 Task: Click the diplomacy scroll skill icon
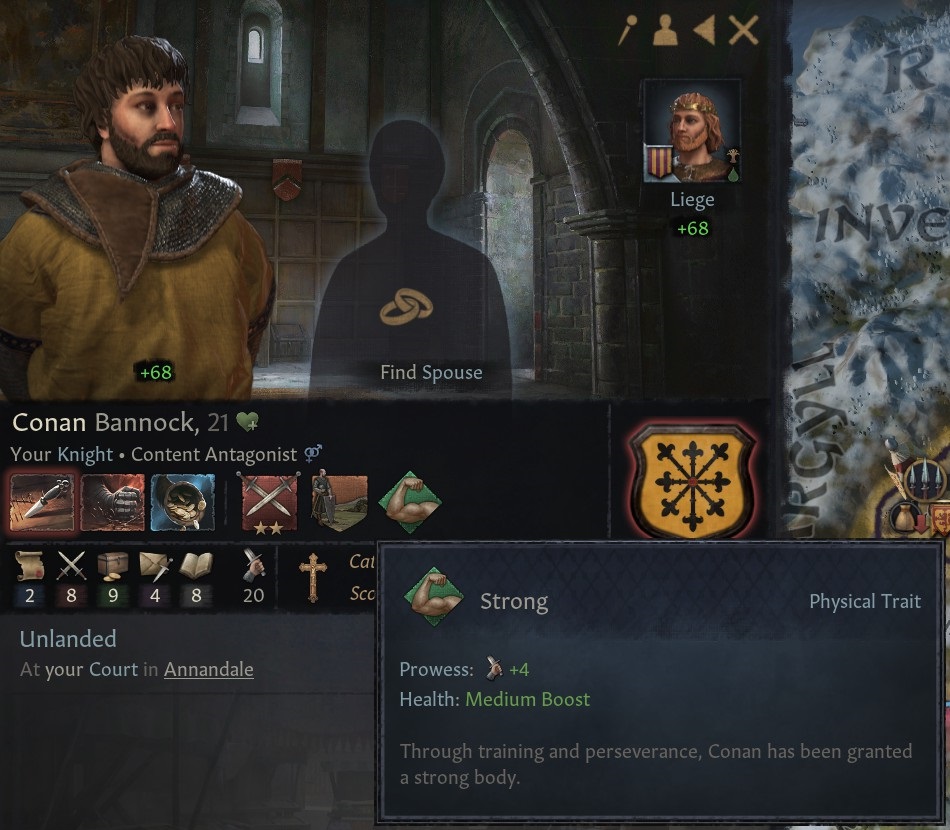tap(29, 566)
